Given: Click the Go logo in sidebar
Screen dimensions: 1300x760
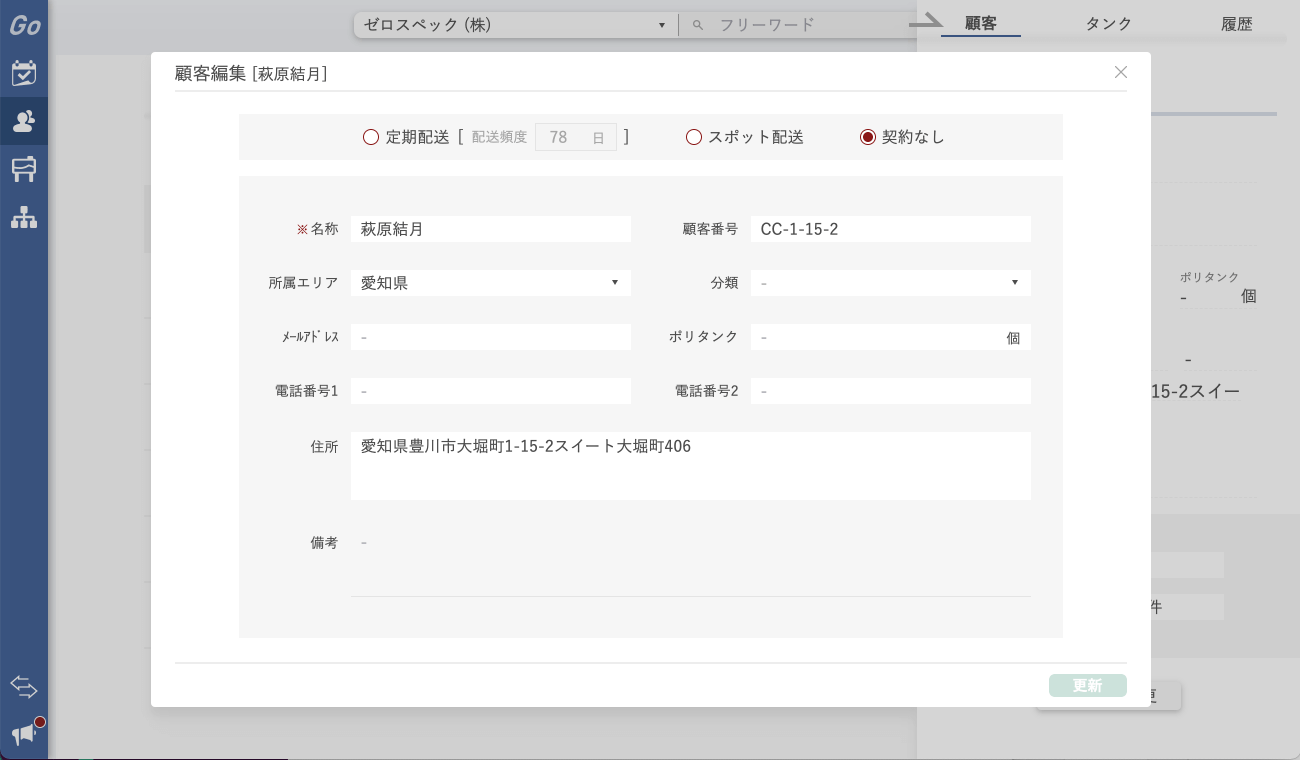Looking at the screenshot, I should tap(24, 26).
